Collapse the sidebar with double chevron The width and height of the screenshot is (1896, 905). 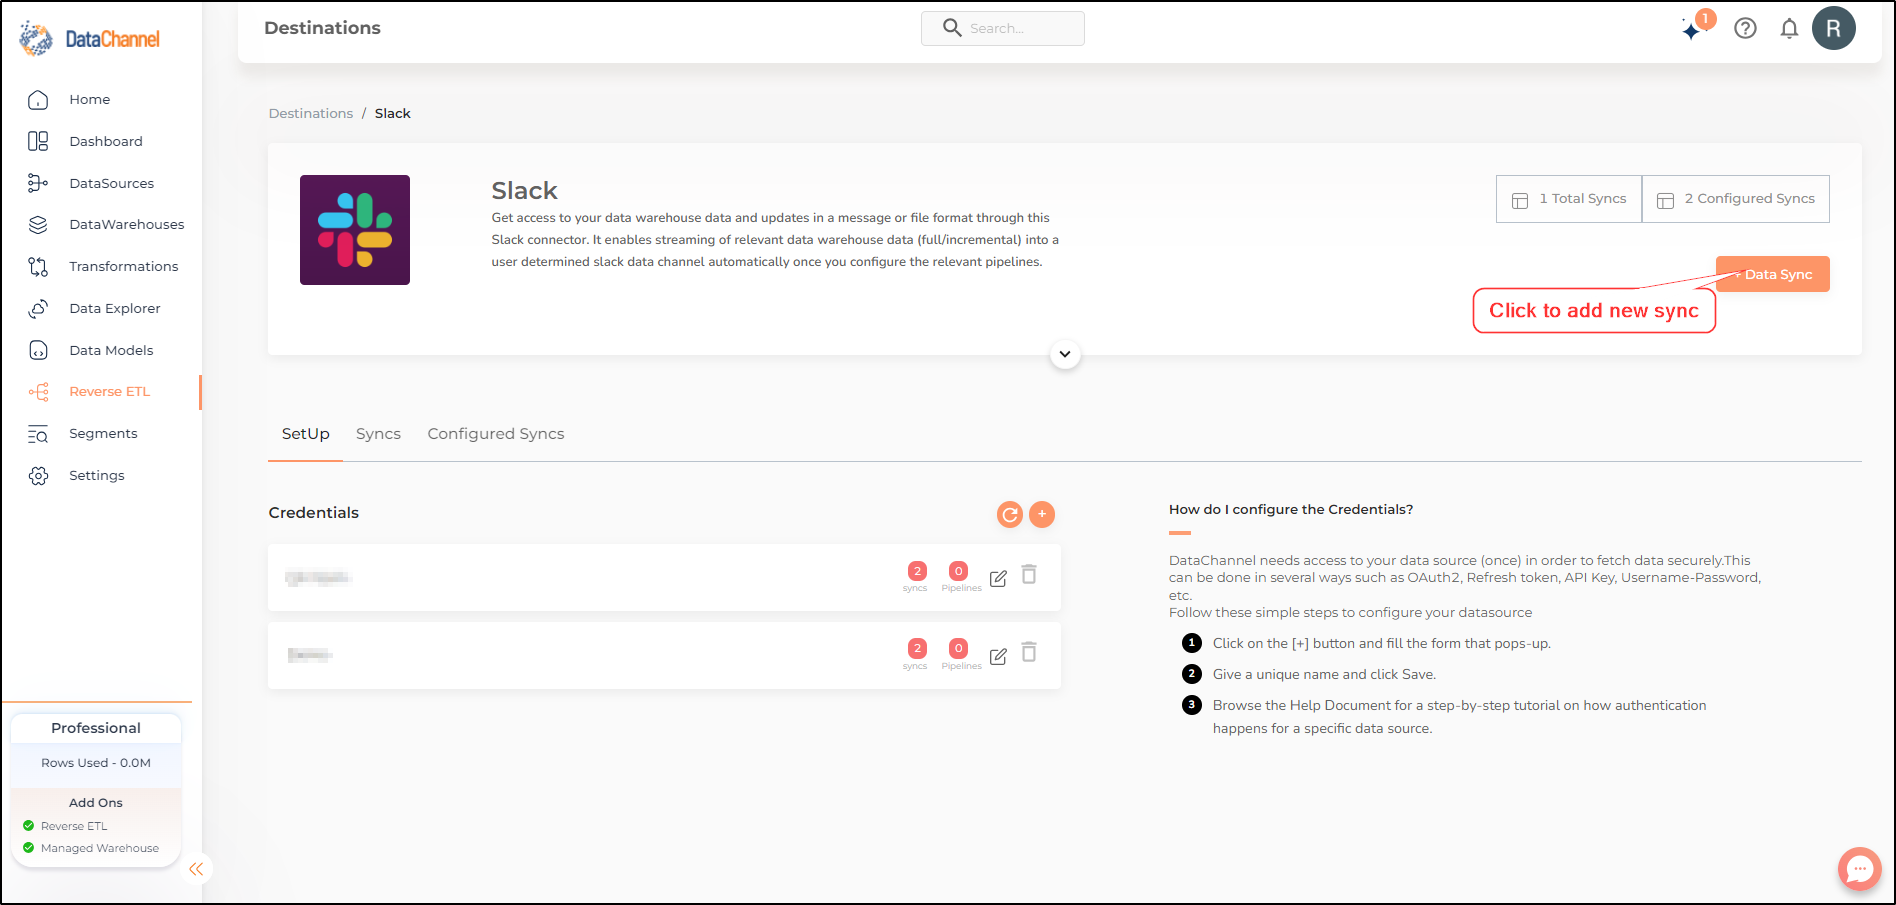tap(196, 869)
